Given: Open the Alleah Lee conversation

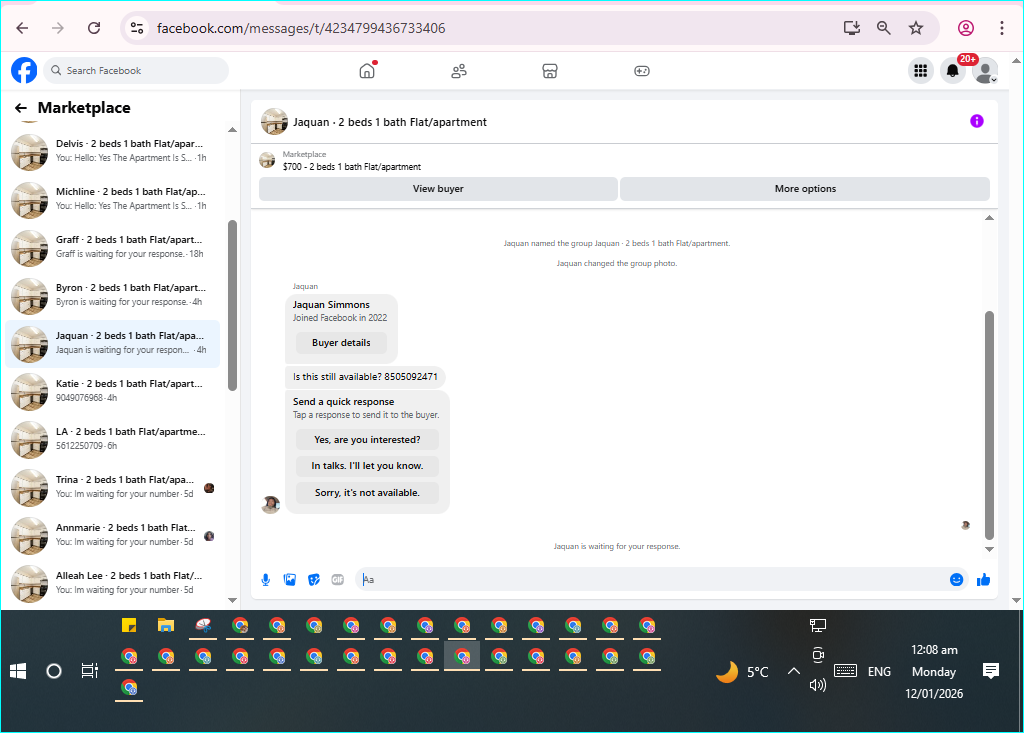Looking at the screenshot, I should [112, 583].
